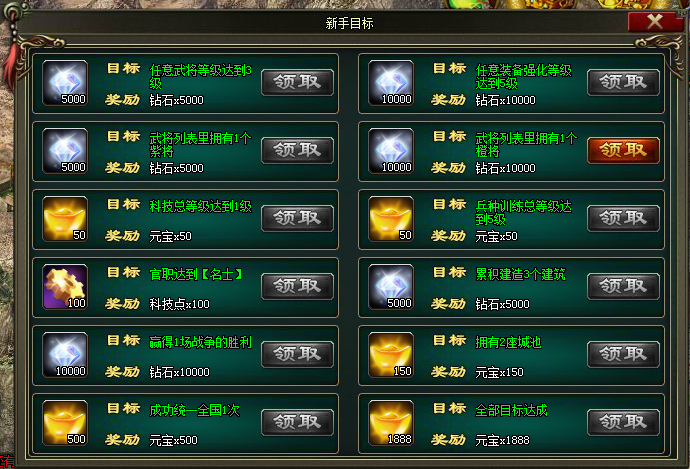The width and height of the screenshot is (690, 469).
Task: Claim the highlighted 领取 for 拥有1个橙将
Action: (x=623, y=150)
